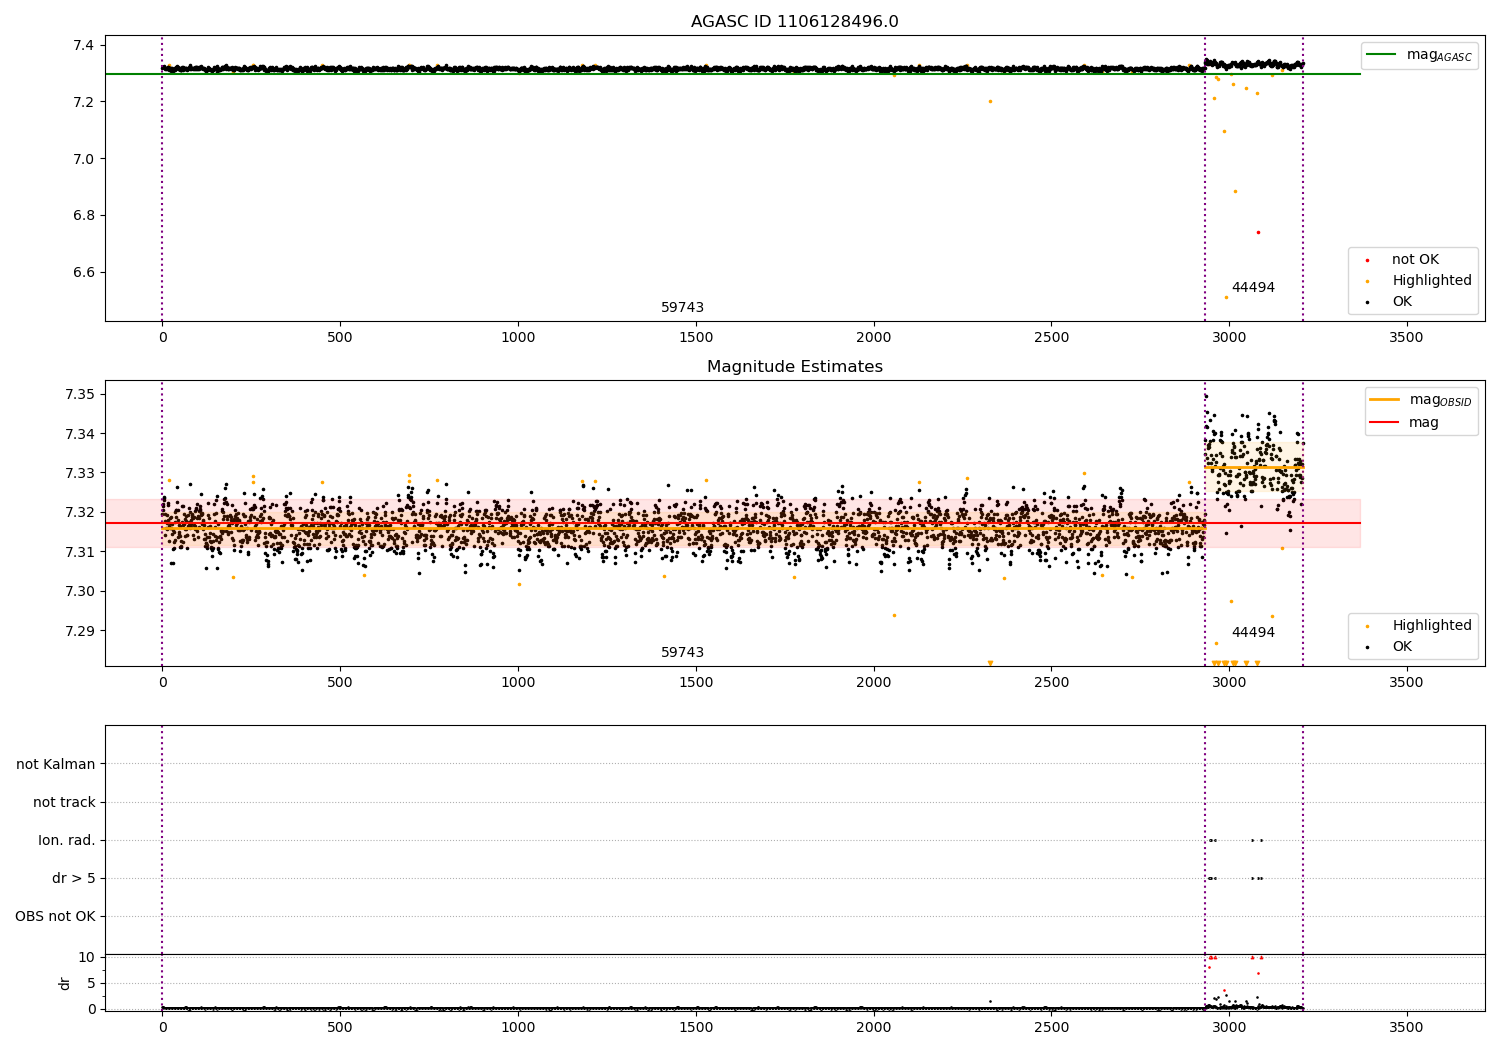This screenshot has height=1050, width=1500.
Task: Click the 'not OK' legend entry in top plot
Action: pyautogui.click(x=1414, y=260)
